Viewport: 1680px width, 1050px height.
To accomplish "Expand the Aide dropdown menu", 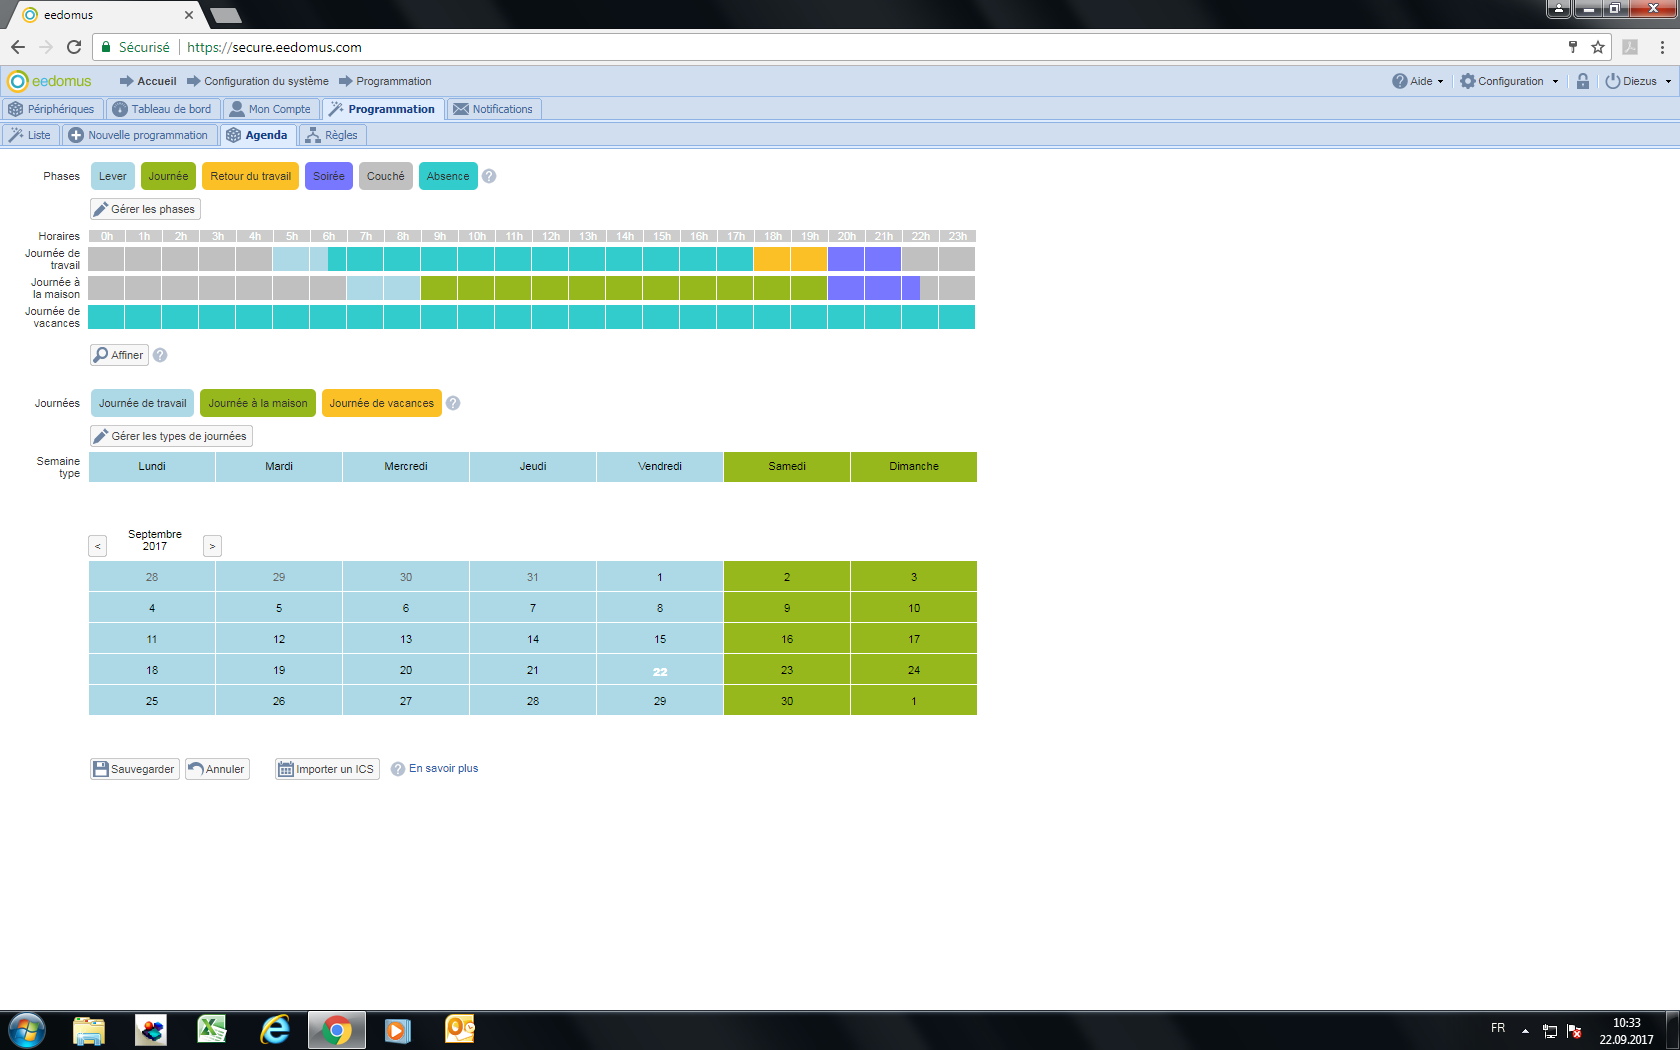I will pyautogui.click(x=1418, y=81).
